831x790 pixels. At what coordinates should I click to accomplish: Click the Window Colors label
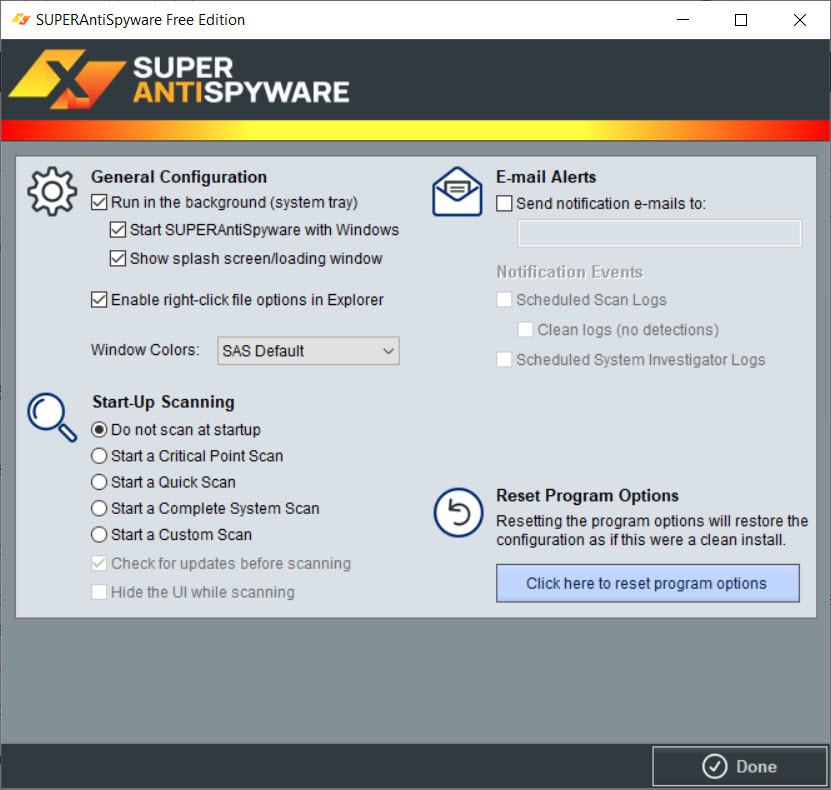(145, 350)
